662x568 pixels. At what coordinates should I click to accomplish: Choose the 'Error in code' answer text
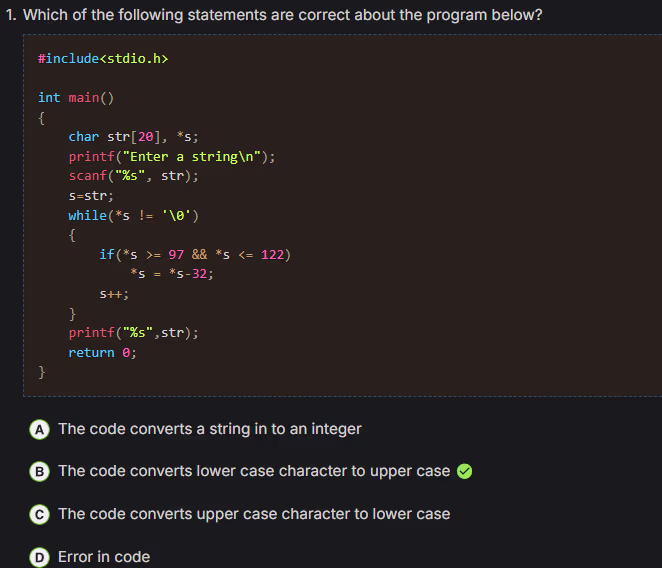pyautogui.click(x=104, y=557)
